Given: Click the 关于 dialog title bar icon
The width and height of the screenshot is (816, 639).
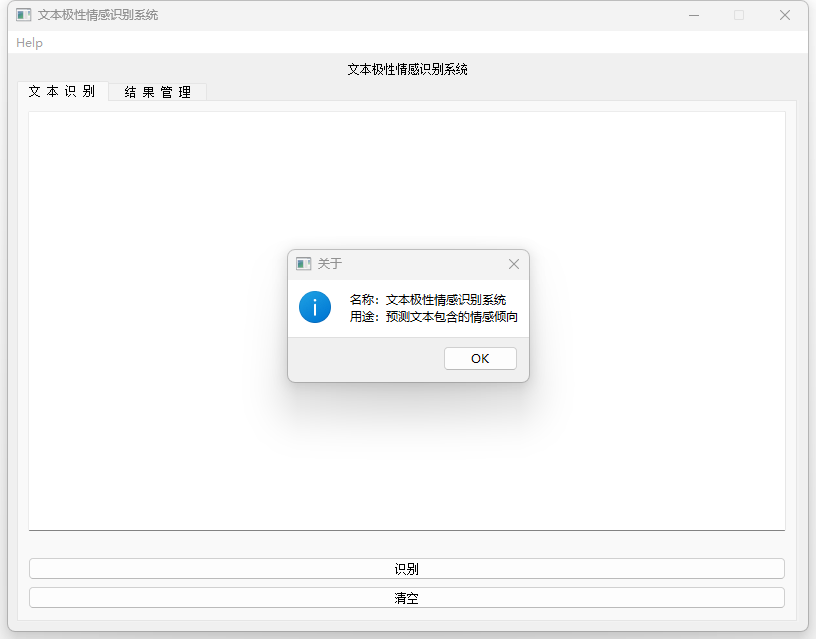Looking at the screenshot, I should coord(304,264).
